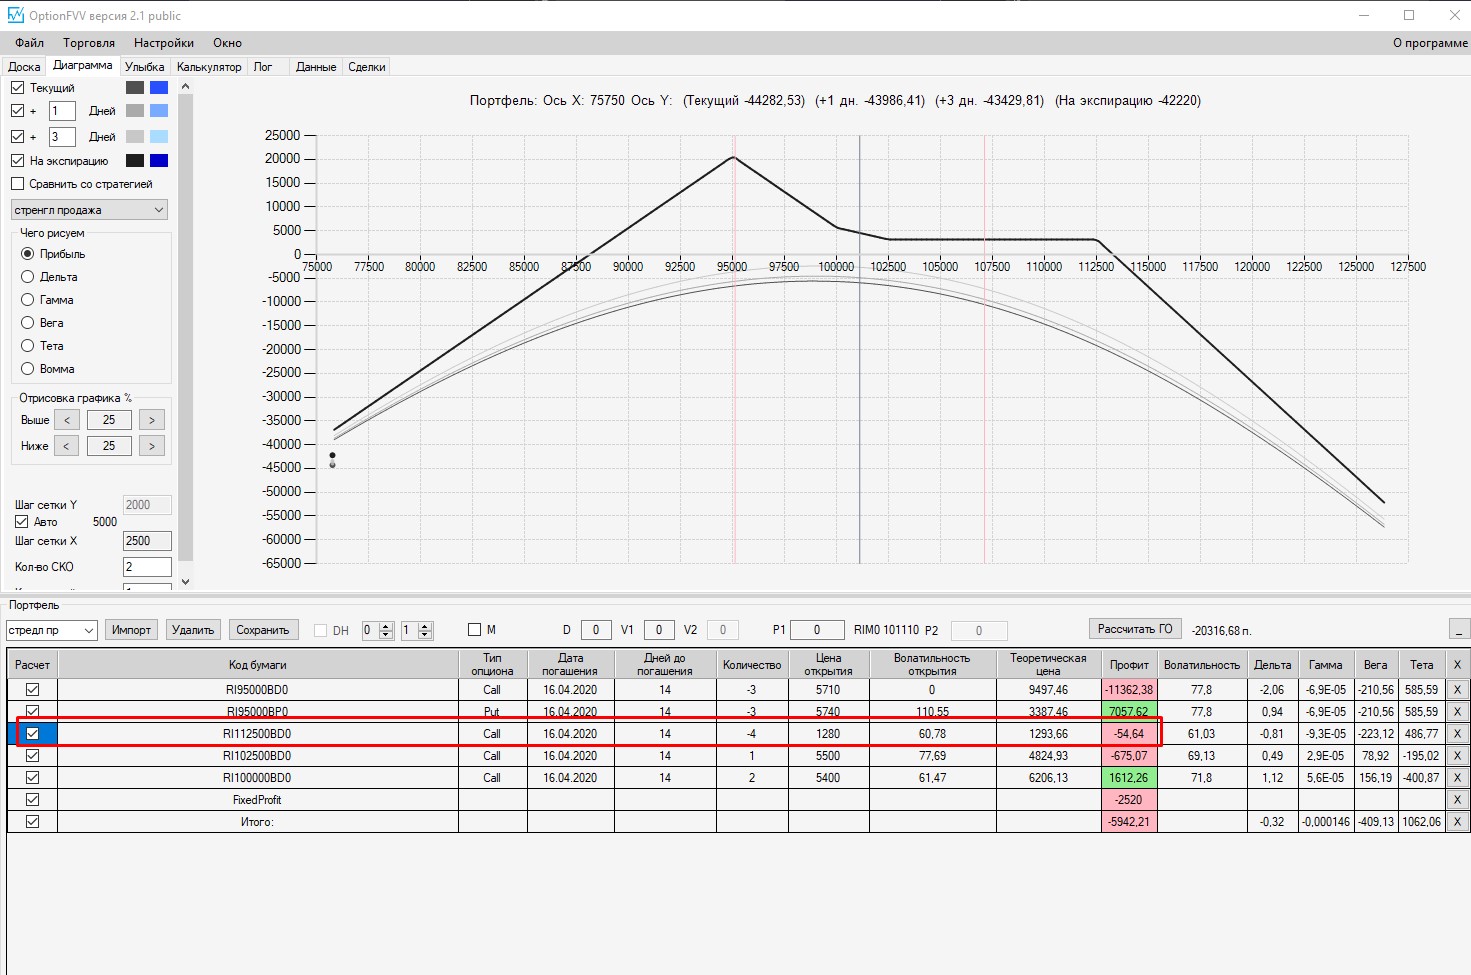Screen dimensions: 1471x975
Task: Collapse the portfolio panel with the underscore button
Action: tap(1459, 629)
